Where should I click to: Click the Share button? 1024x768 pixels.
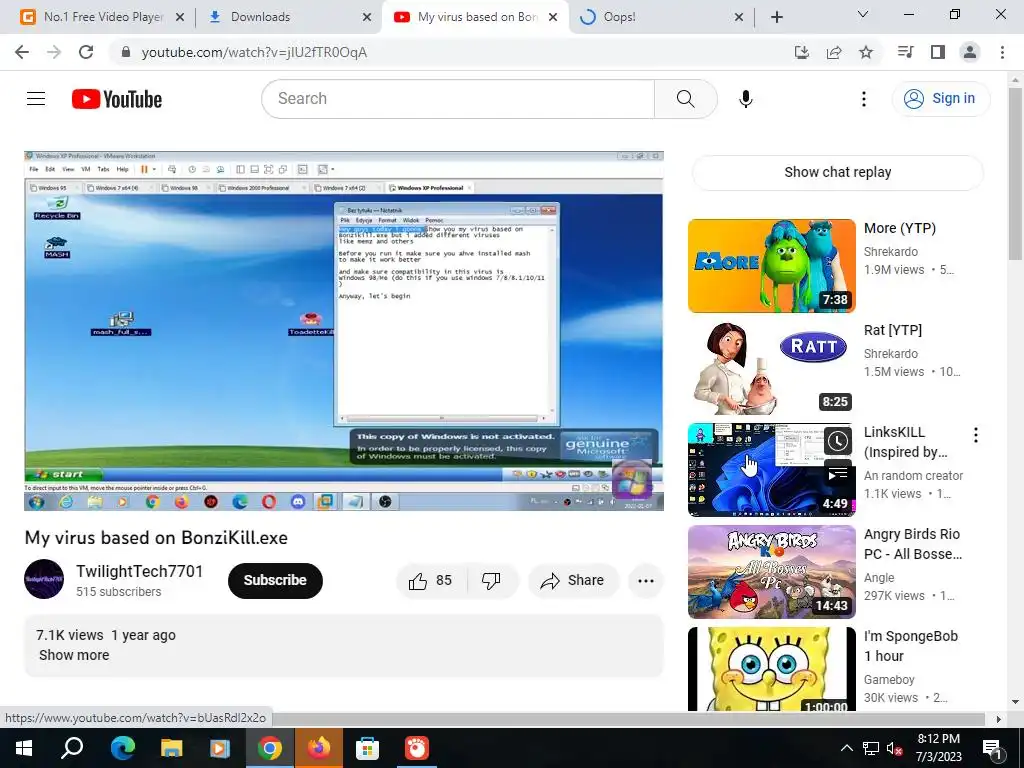pyautogui.click(x=573, y=580)
